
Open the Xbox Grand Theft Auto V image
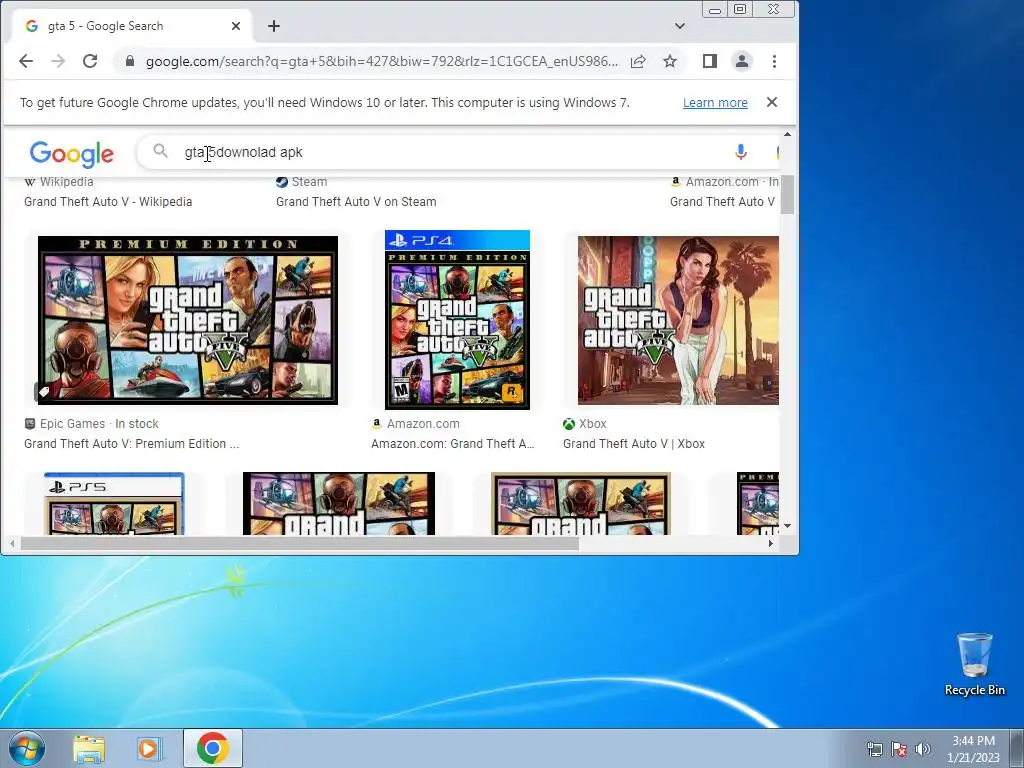(678, 321)
